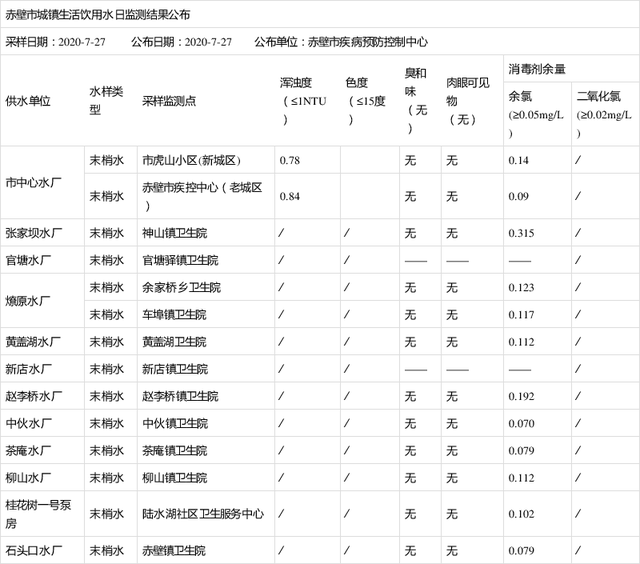
Task: Click residual chlorine value 0.123
Action: click(x=521, y=288)
